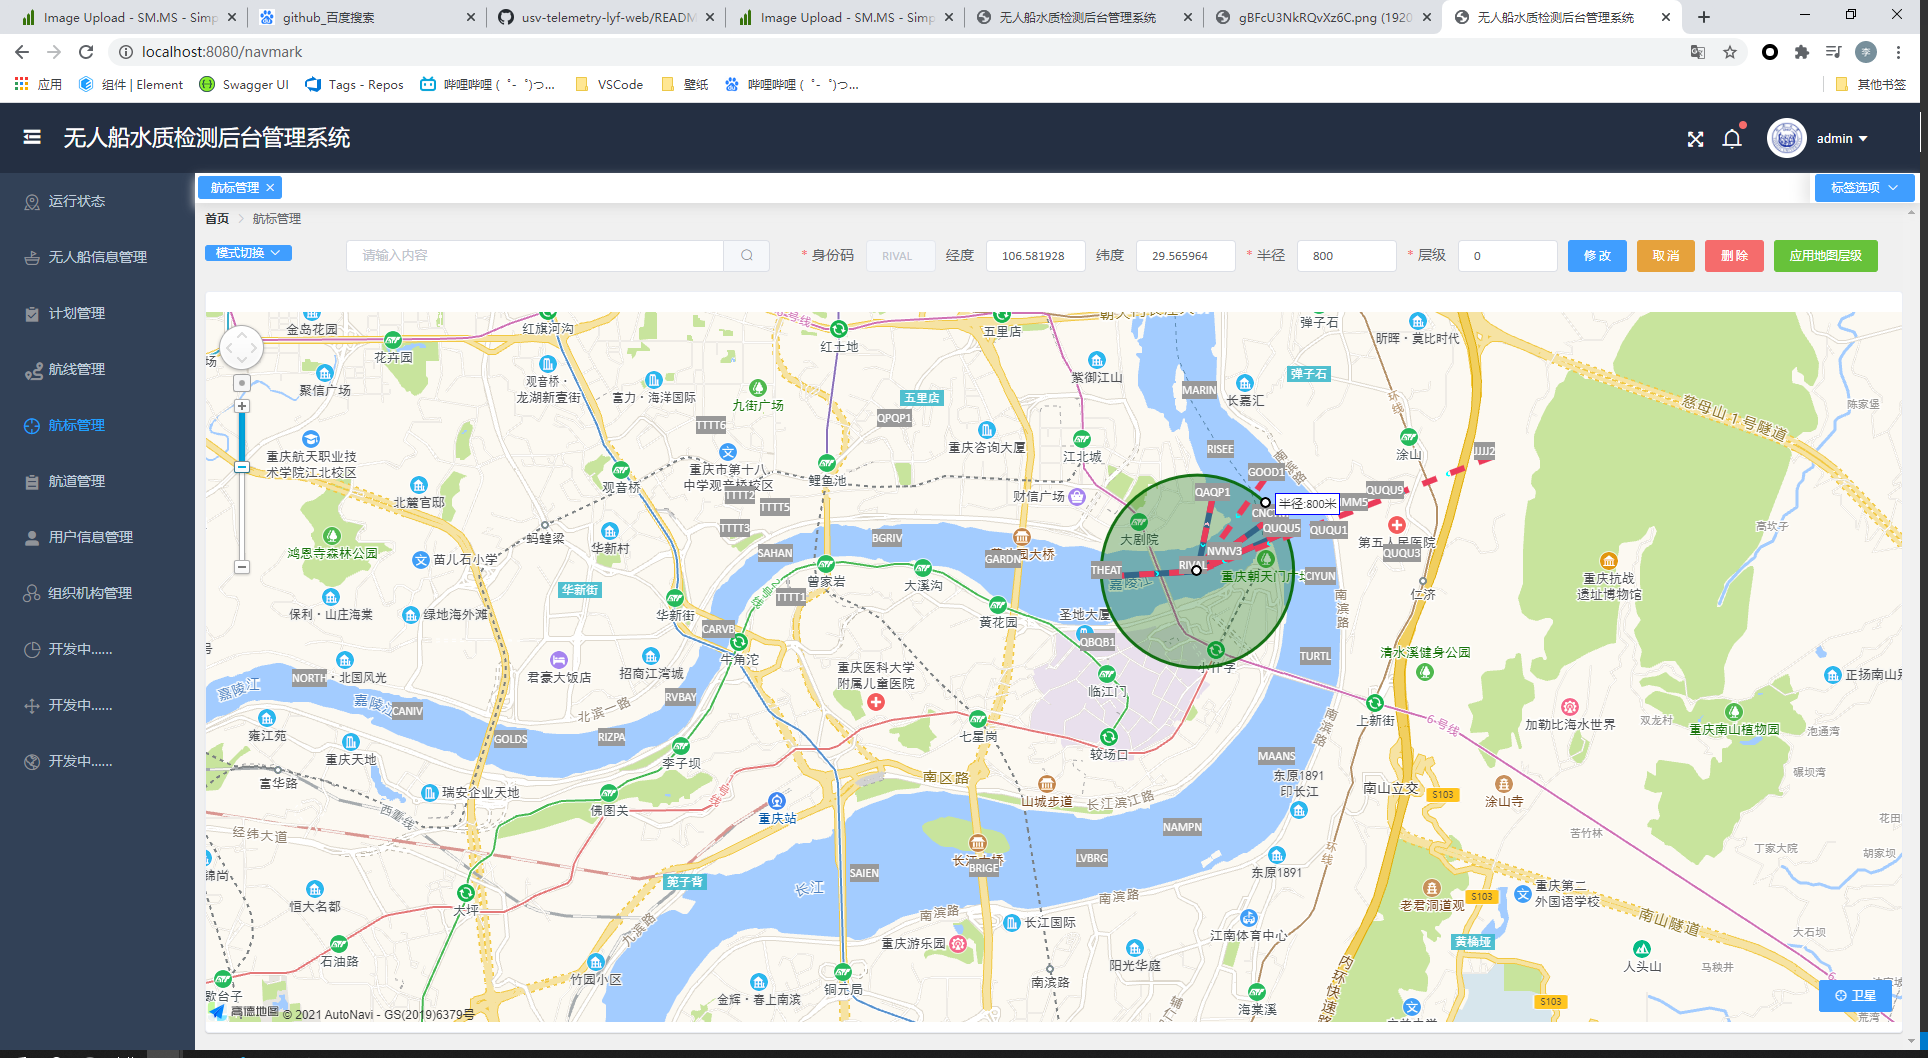Click the red 删除 button

pos(1734,256)
